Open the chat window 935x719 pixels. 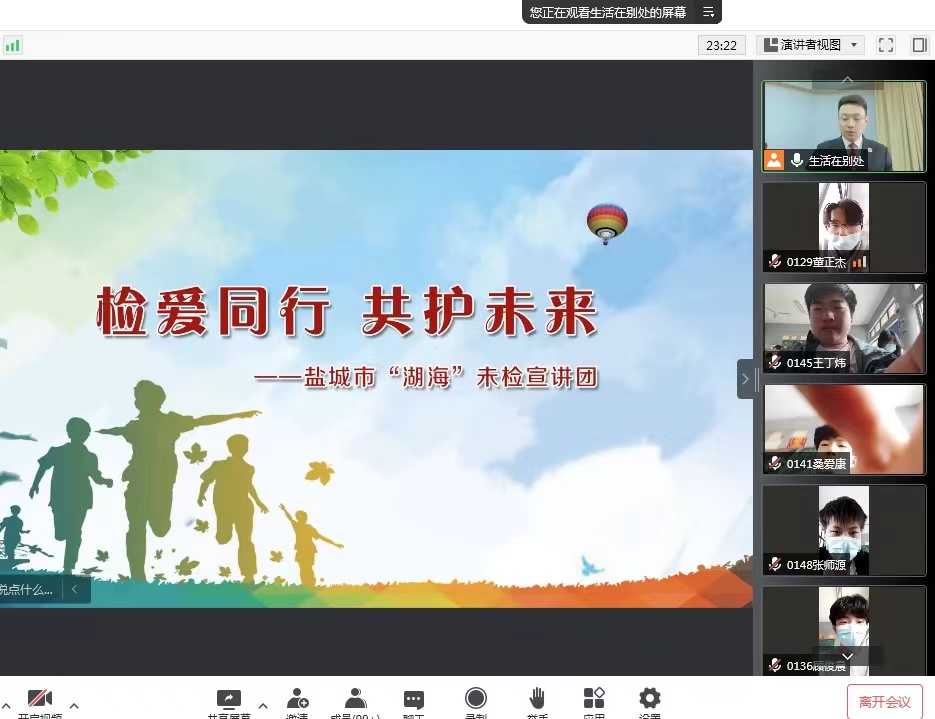point(414,700)
